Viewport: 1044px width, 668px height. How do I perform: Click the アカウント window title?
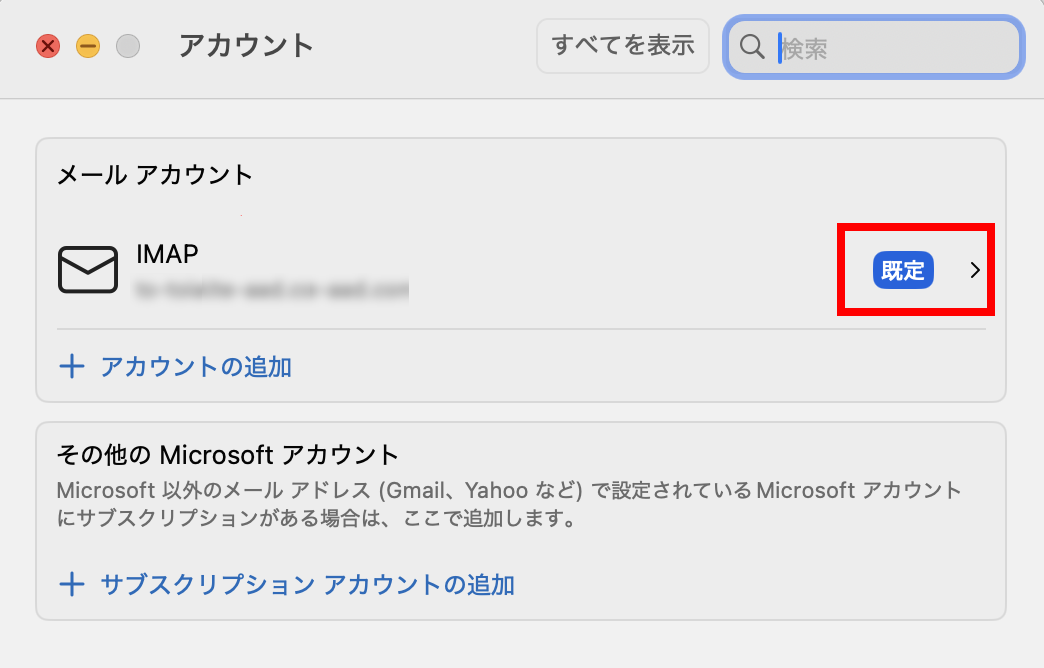[x=246, y=45]
